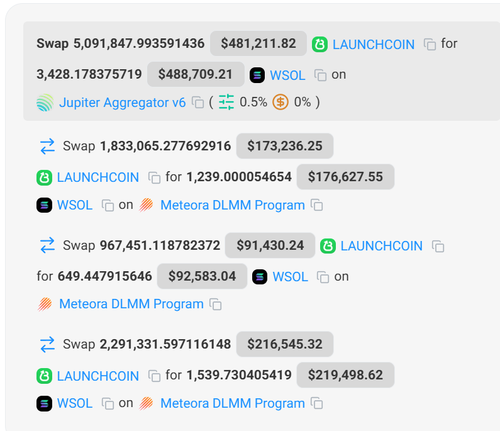
Task: Copy Meteora DLMM Program address in the last swap
Action: 317,403
